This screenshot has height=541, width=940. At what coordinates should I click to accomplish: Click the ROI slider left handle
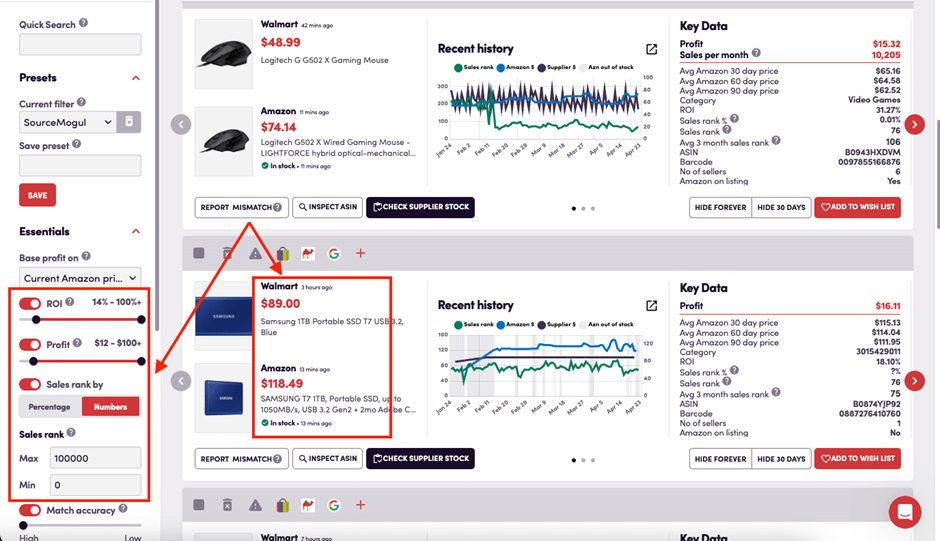pos(36,320)
